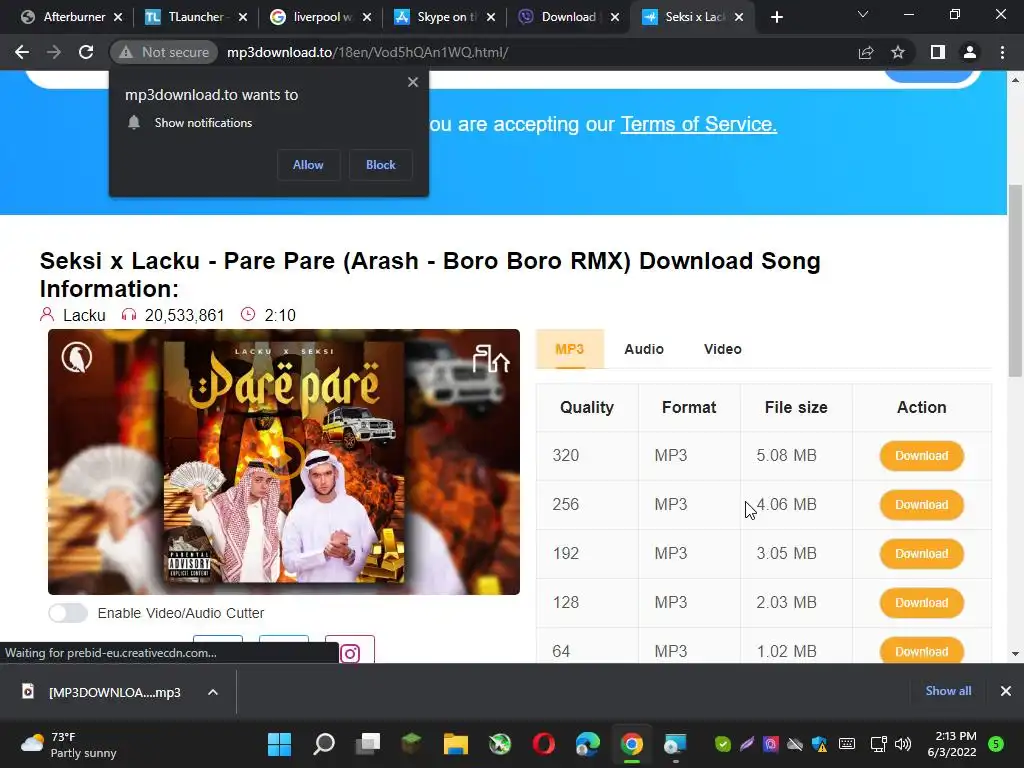Open the tab search dropdown
Image resolution: width=1024 pixels, height=768 pixels.
click(x=863, y=14)
